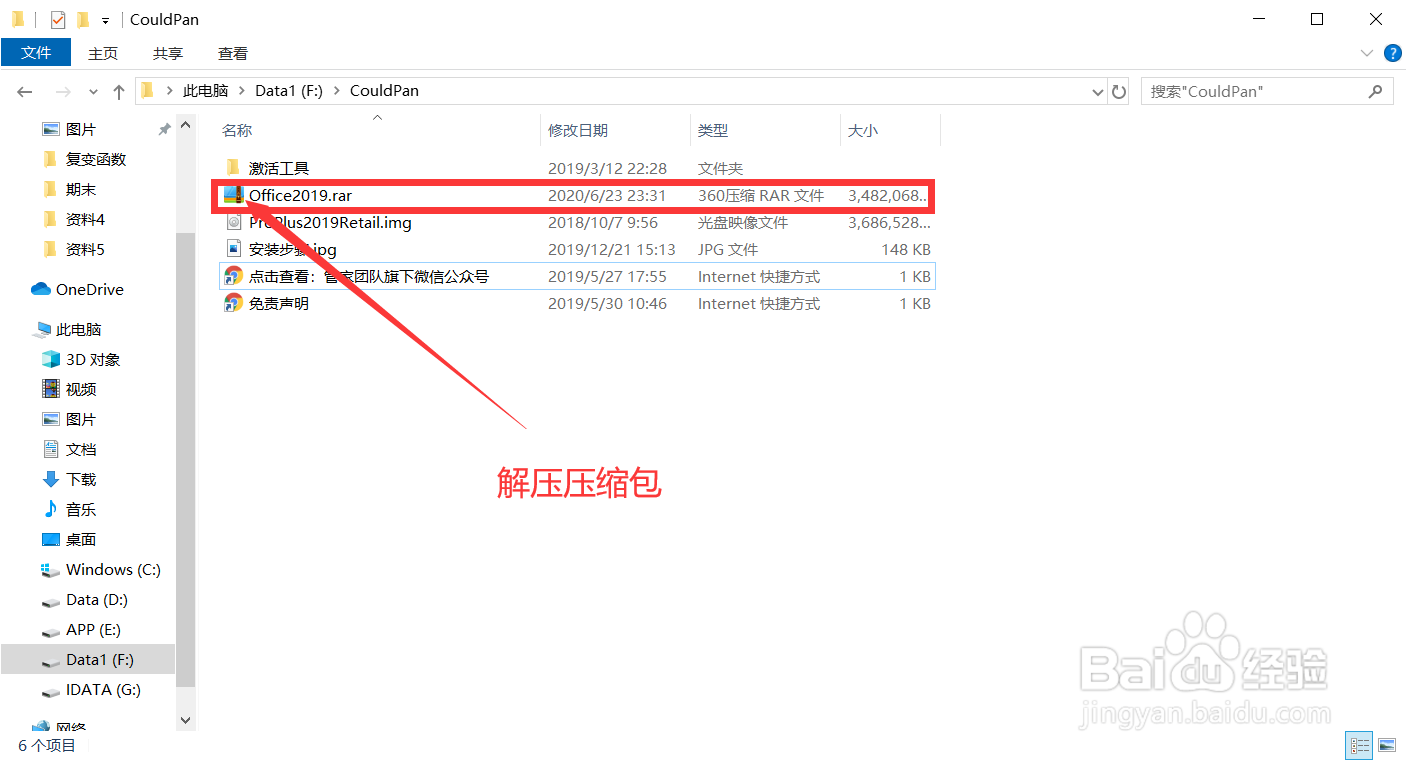Open Data (D:) drive
The width and height of the screenshot is (1407, 761).
point(97,599)
